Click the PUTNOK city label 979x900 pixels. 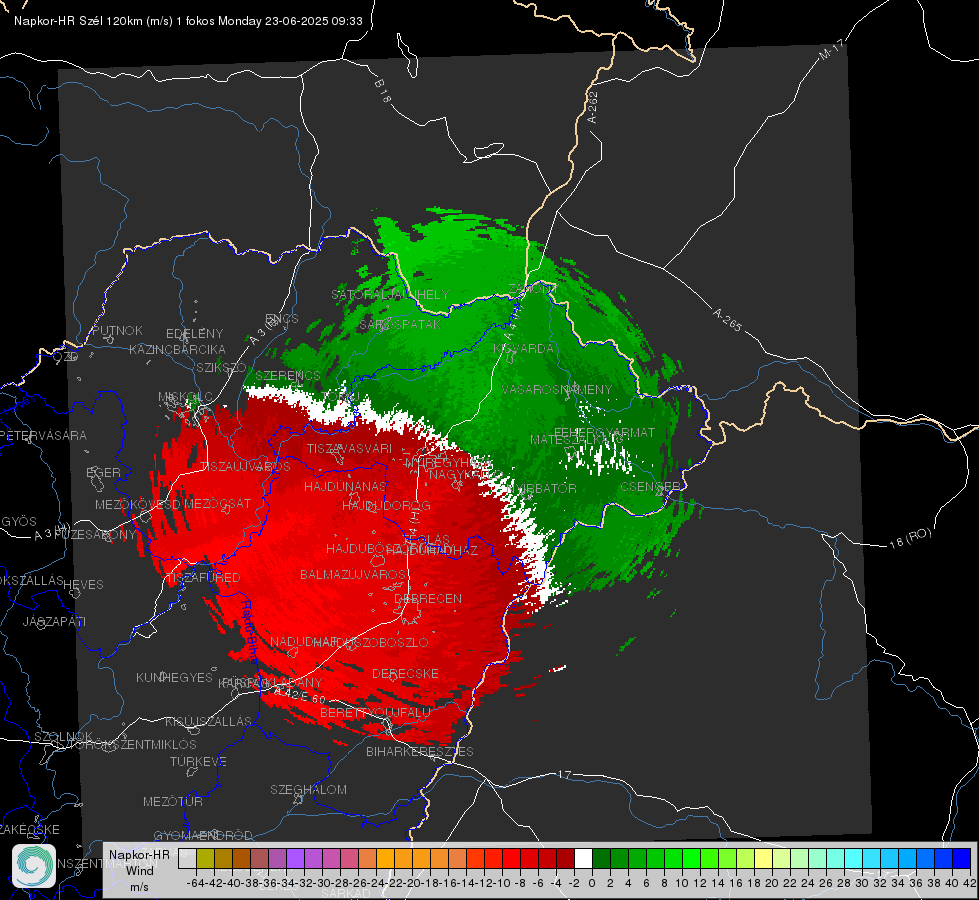(117, 330)
